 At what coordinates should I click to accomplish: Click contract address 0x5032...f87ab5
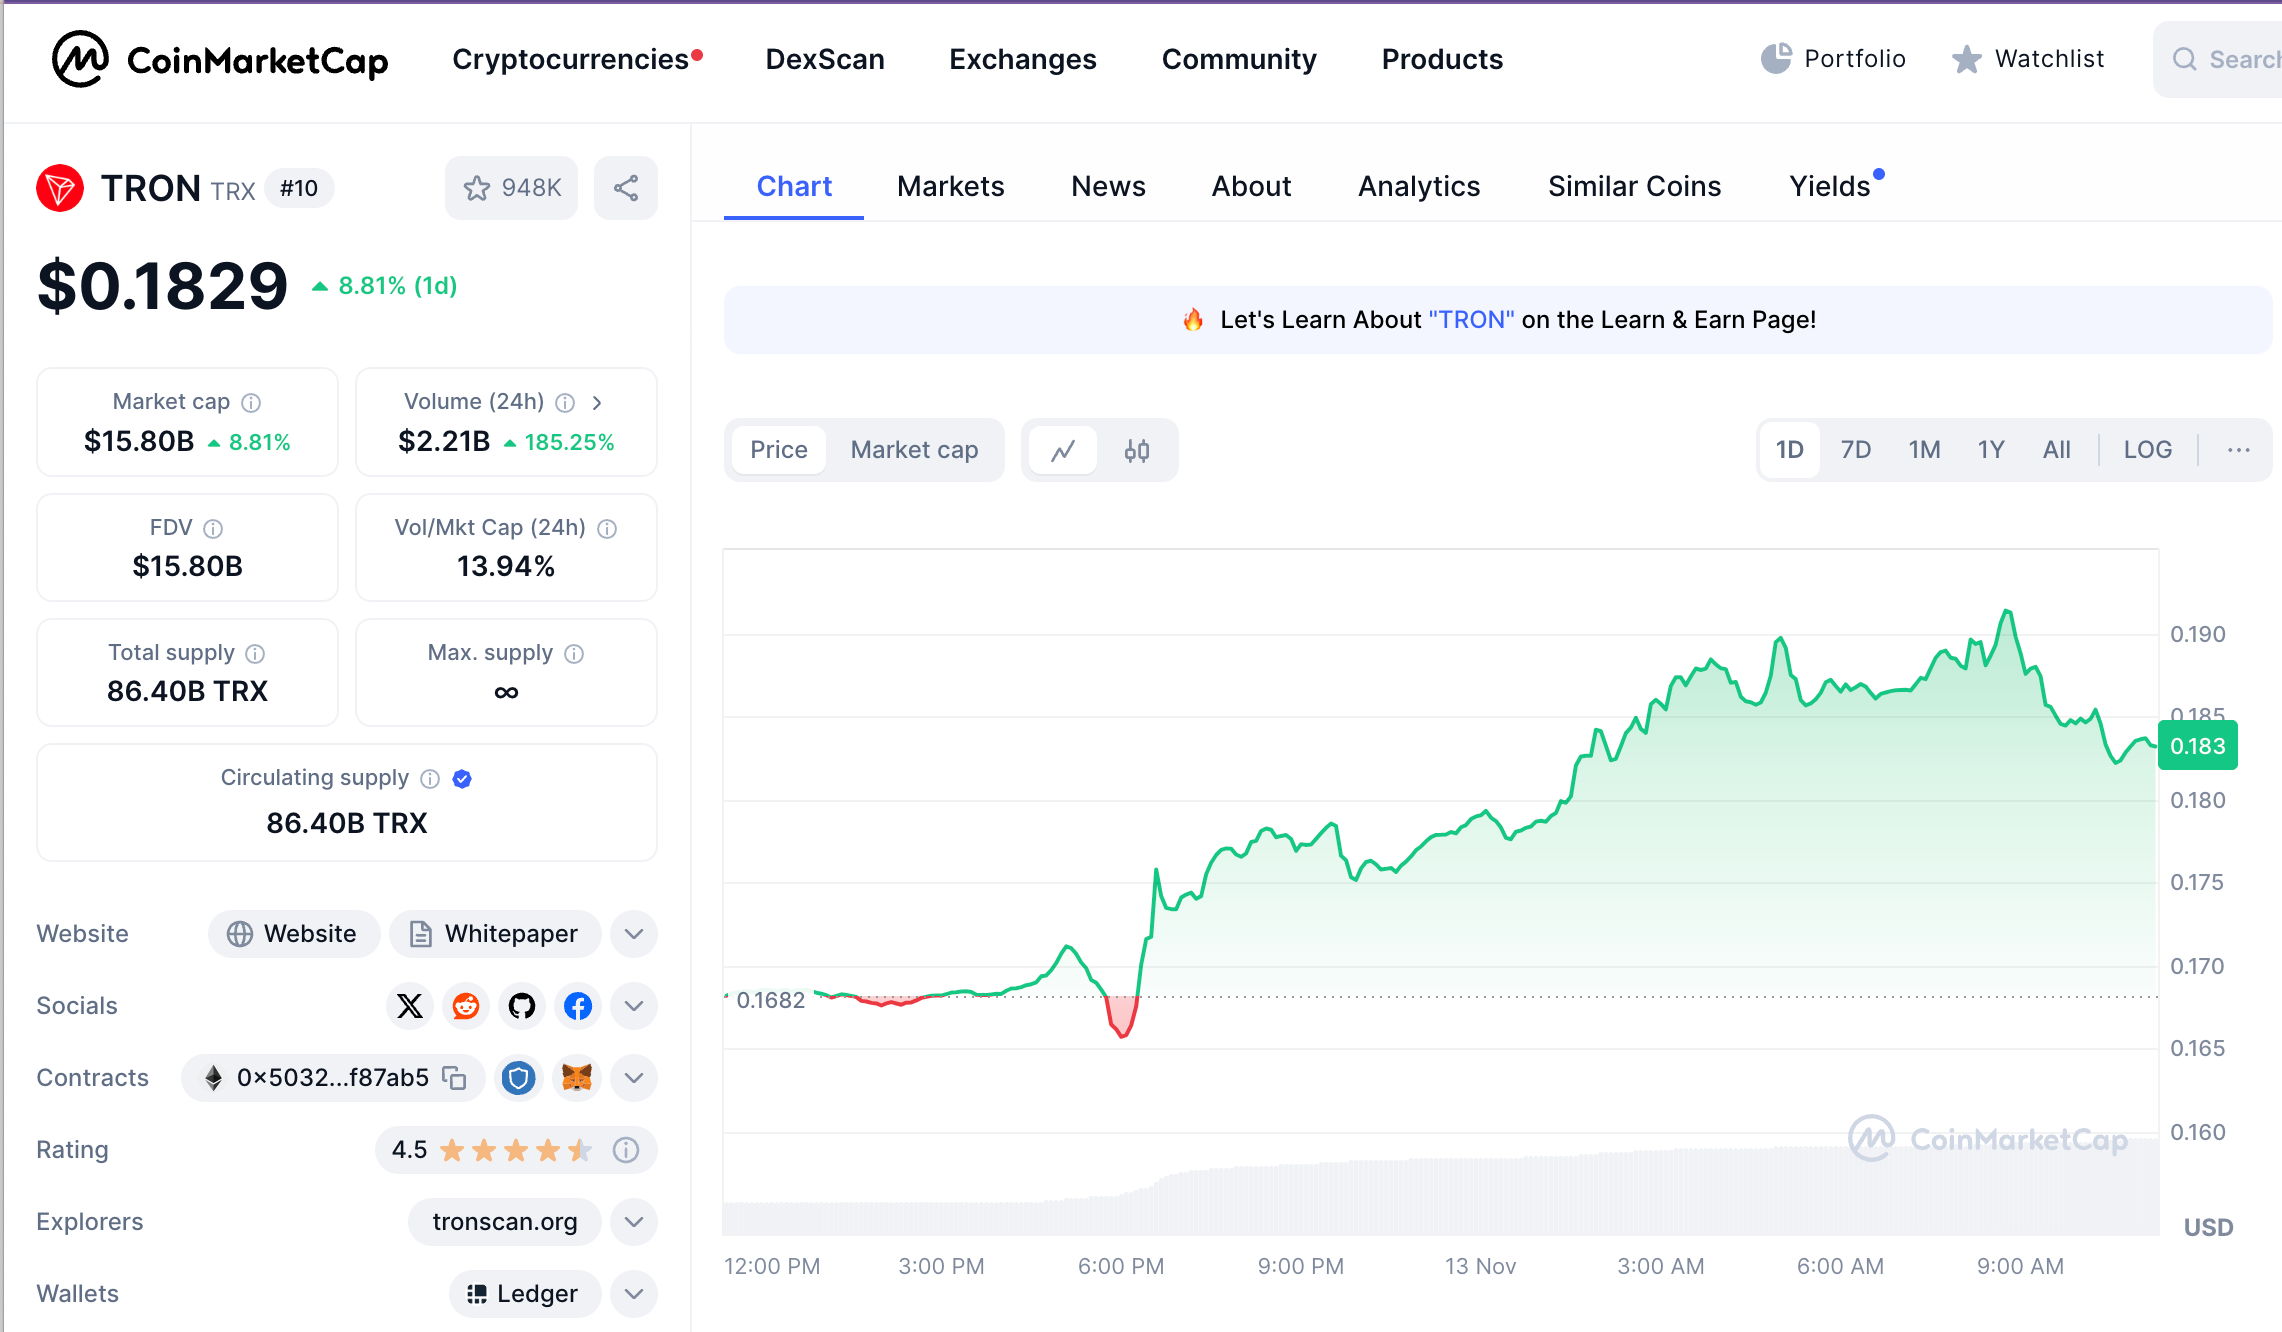[333, 1078]
